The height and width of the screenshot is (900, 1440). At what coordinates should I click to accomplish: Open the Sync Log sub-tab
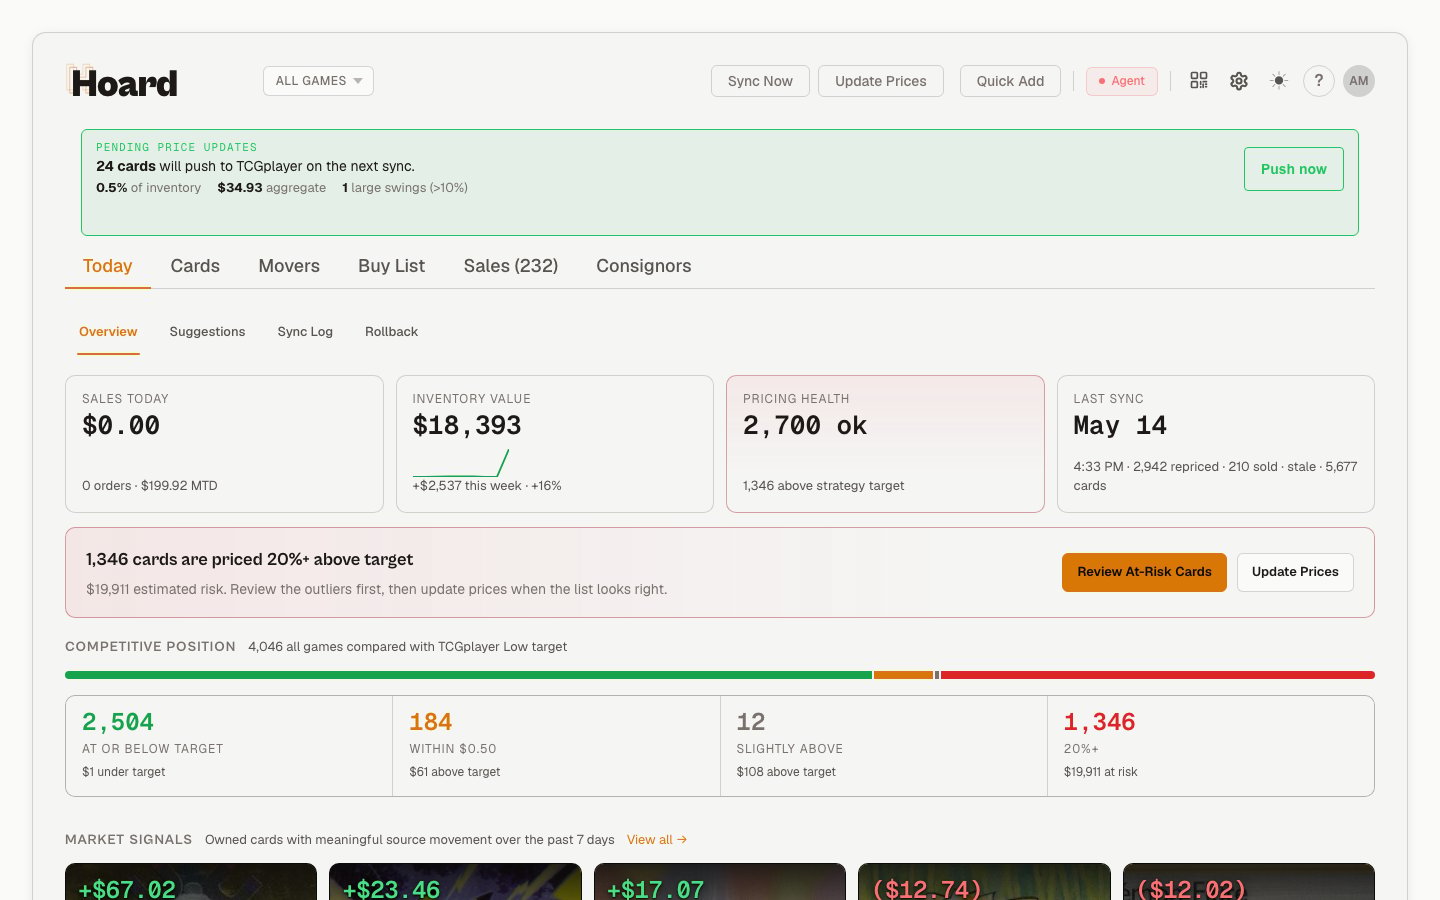click(x=305, y=332)
